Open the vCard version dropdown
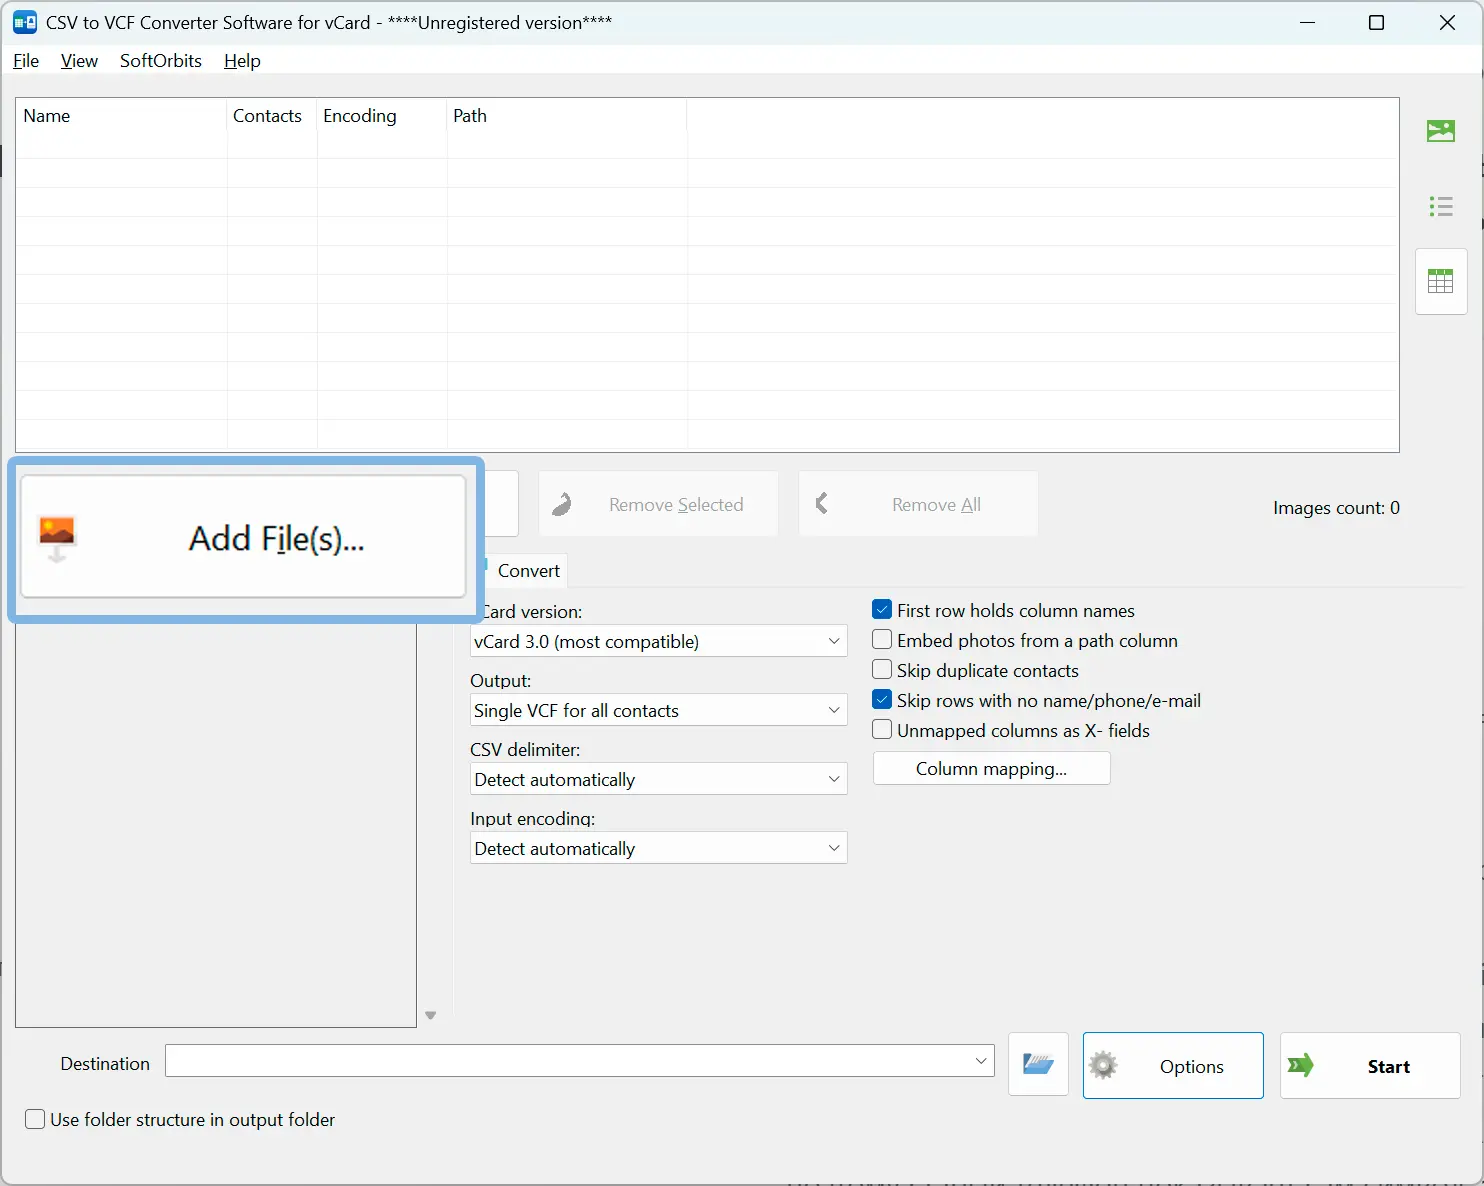This screenshot has height=1186, width=1484. (x=659, y=641)
